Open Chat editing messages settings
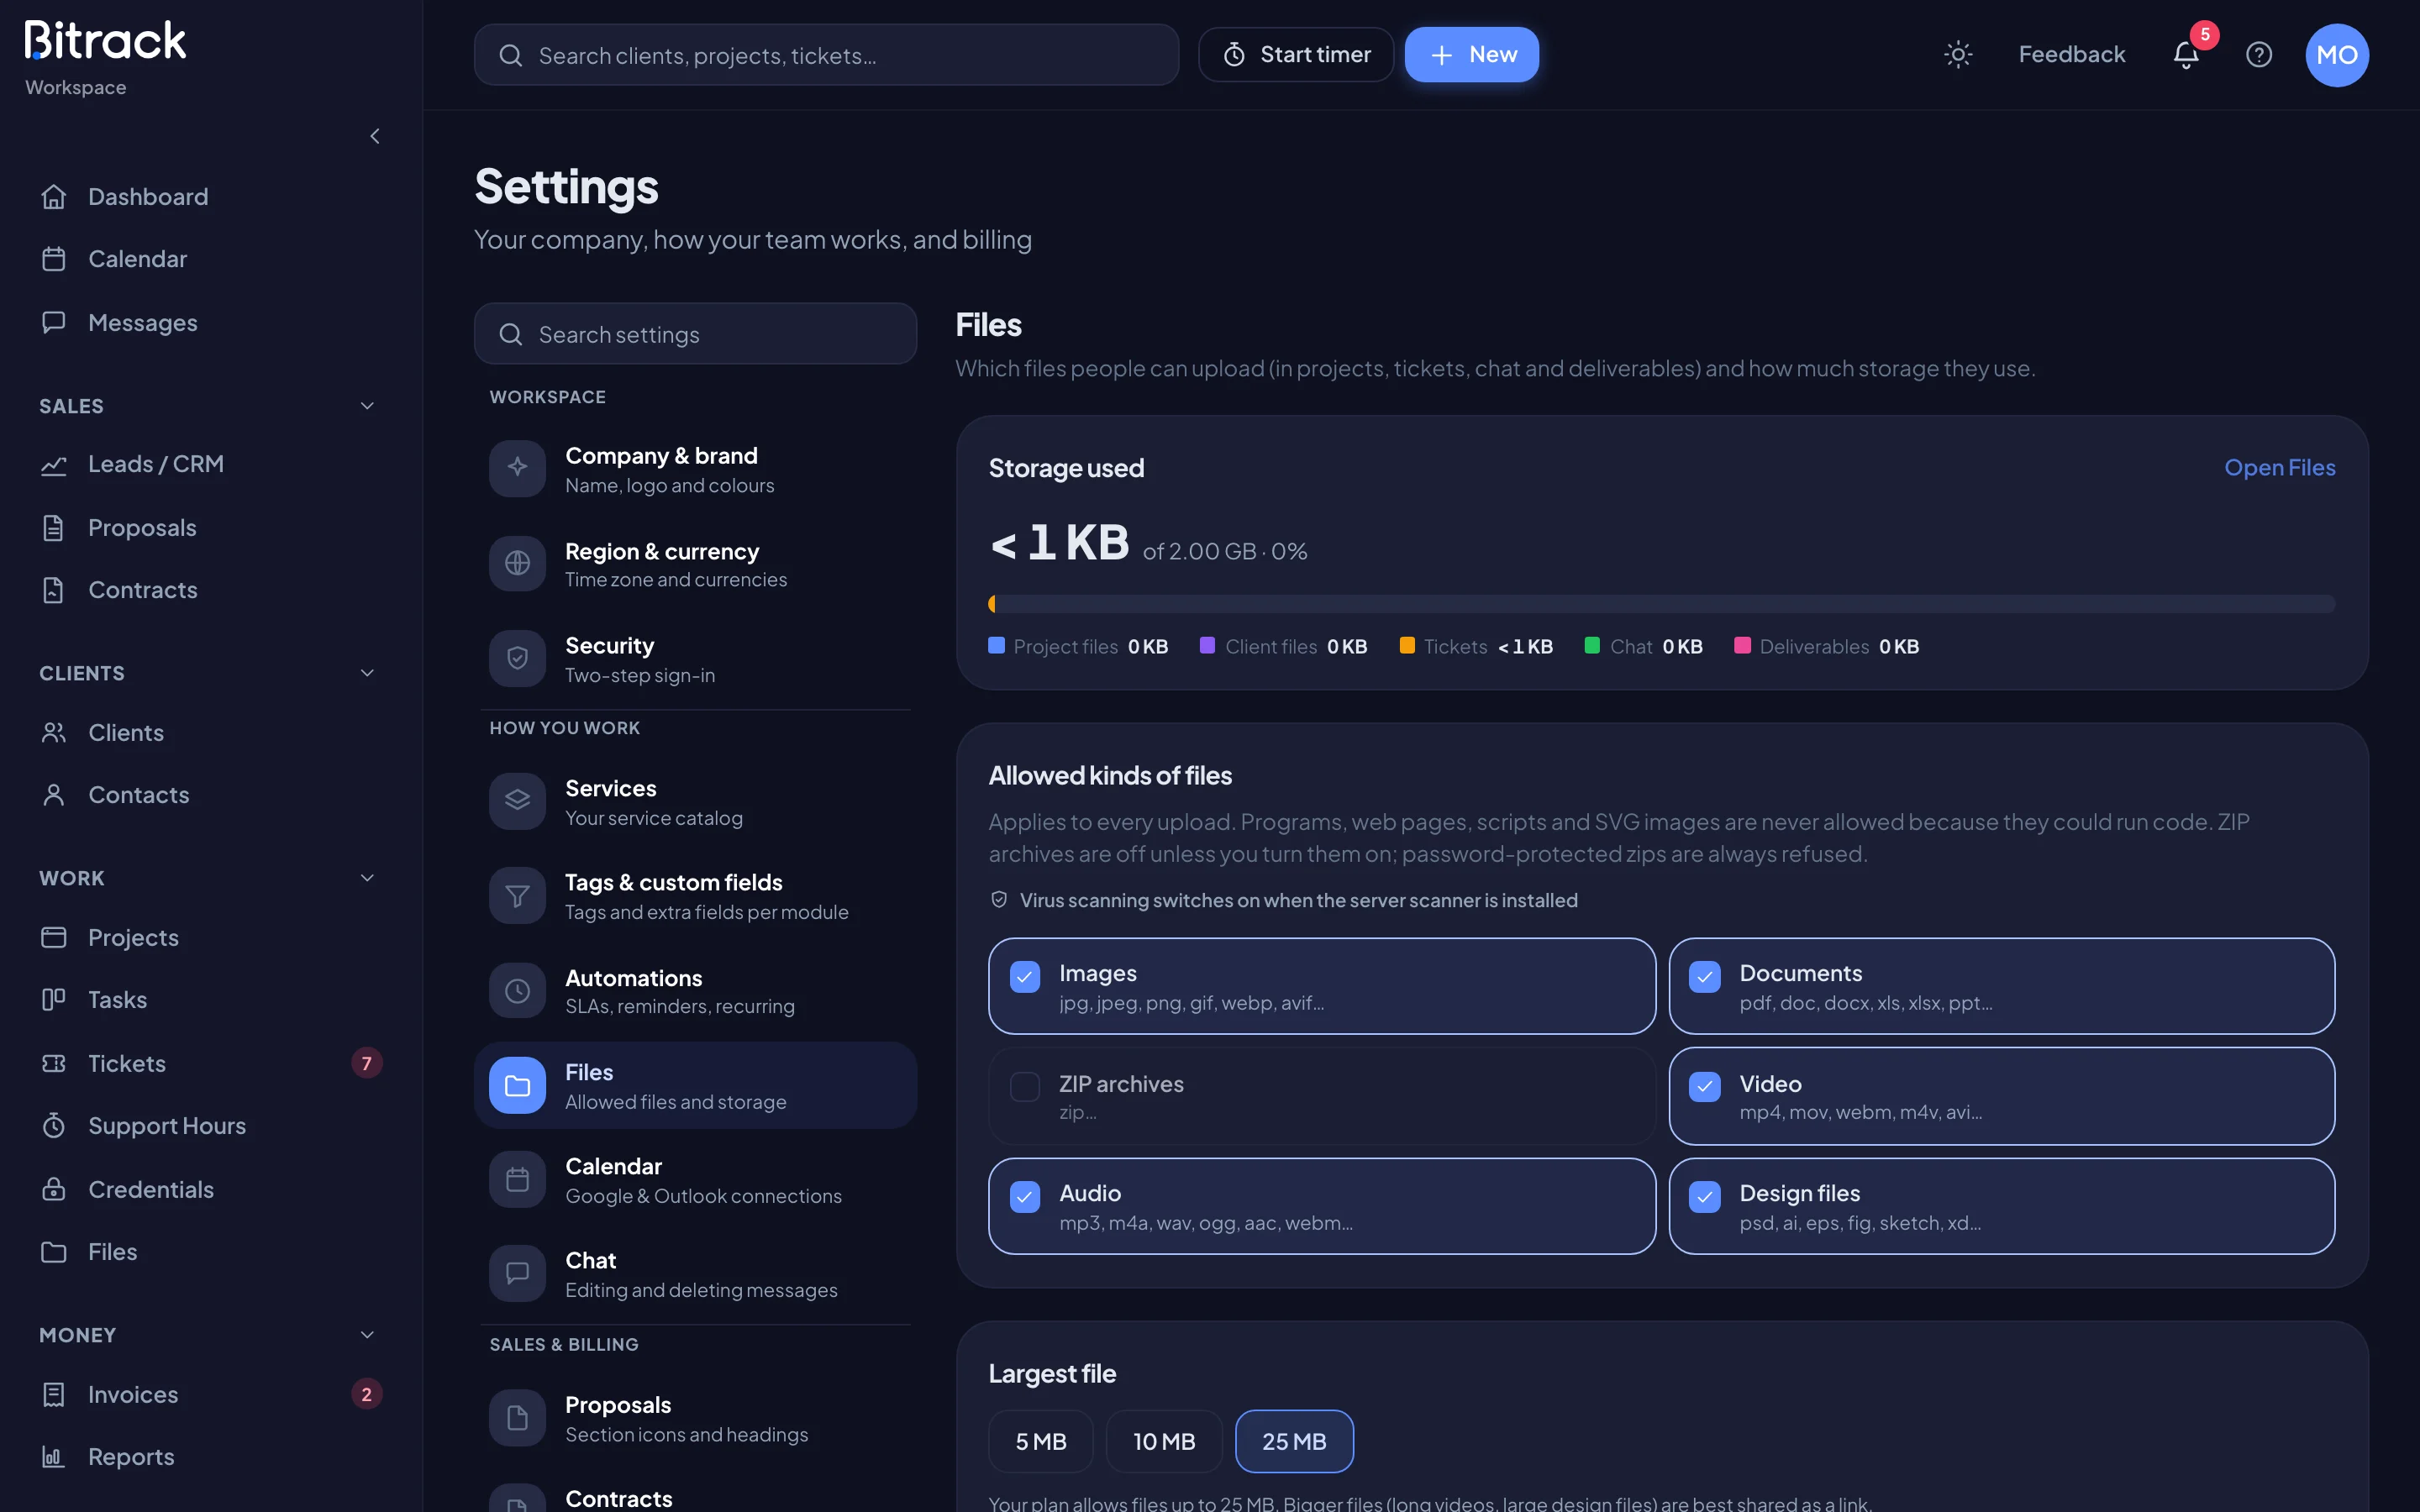This screenshot has height=1512, width=2420. 695,1274
